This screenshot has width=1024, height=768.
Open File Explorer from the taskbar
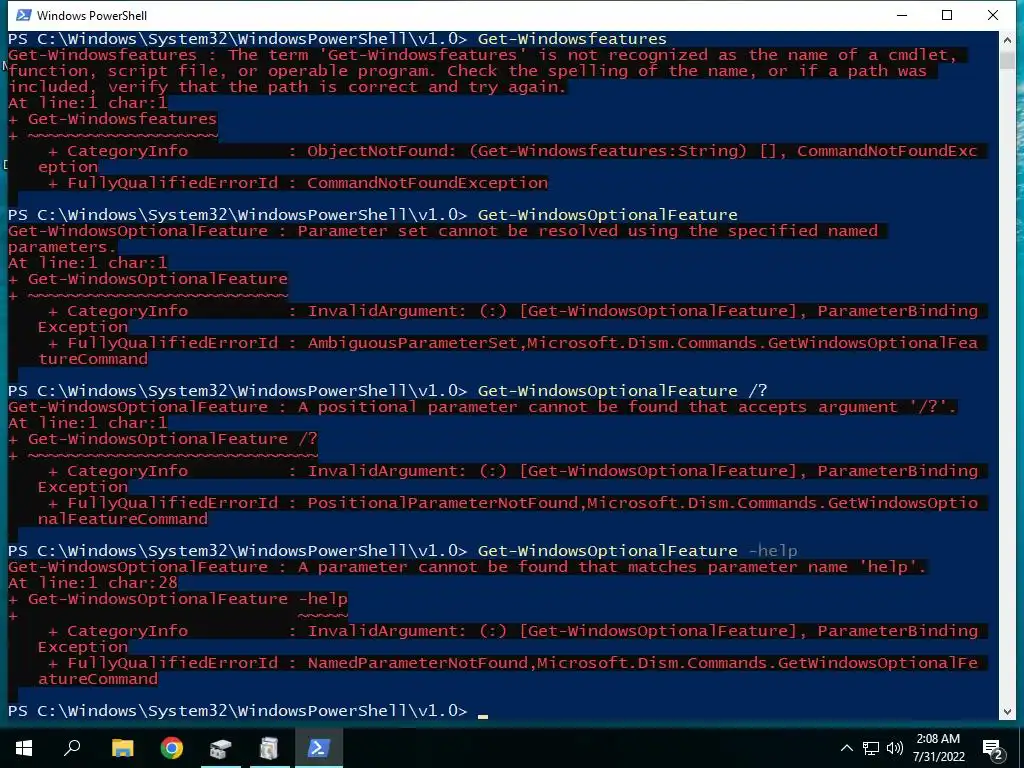tap(122, 748)
